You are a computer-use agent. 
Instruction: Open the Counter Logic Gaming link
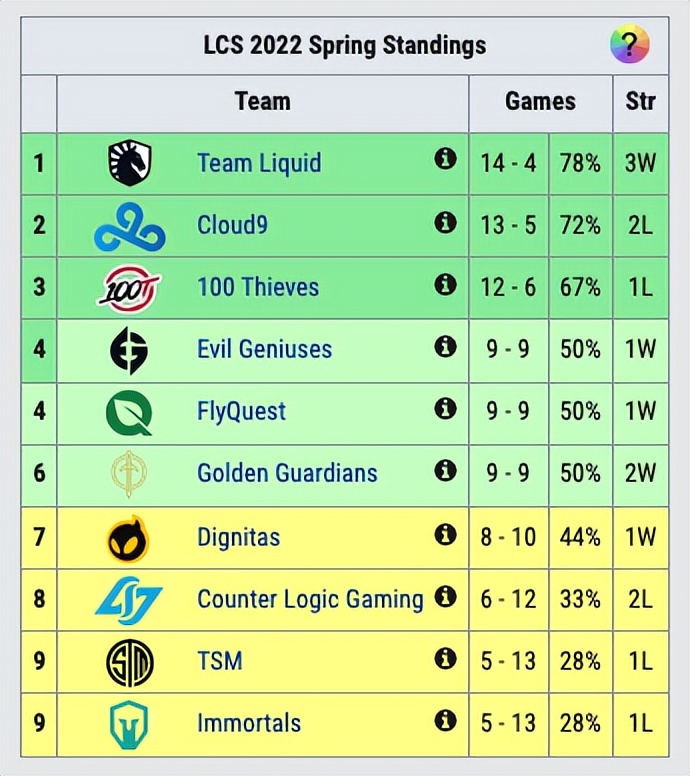(x=310, y=599)
